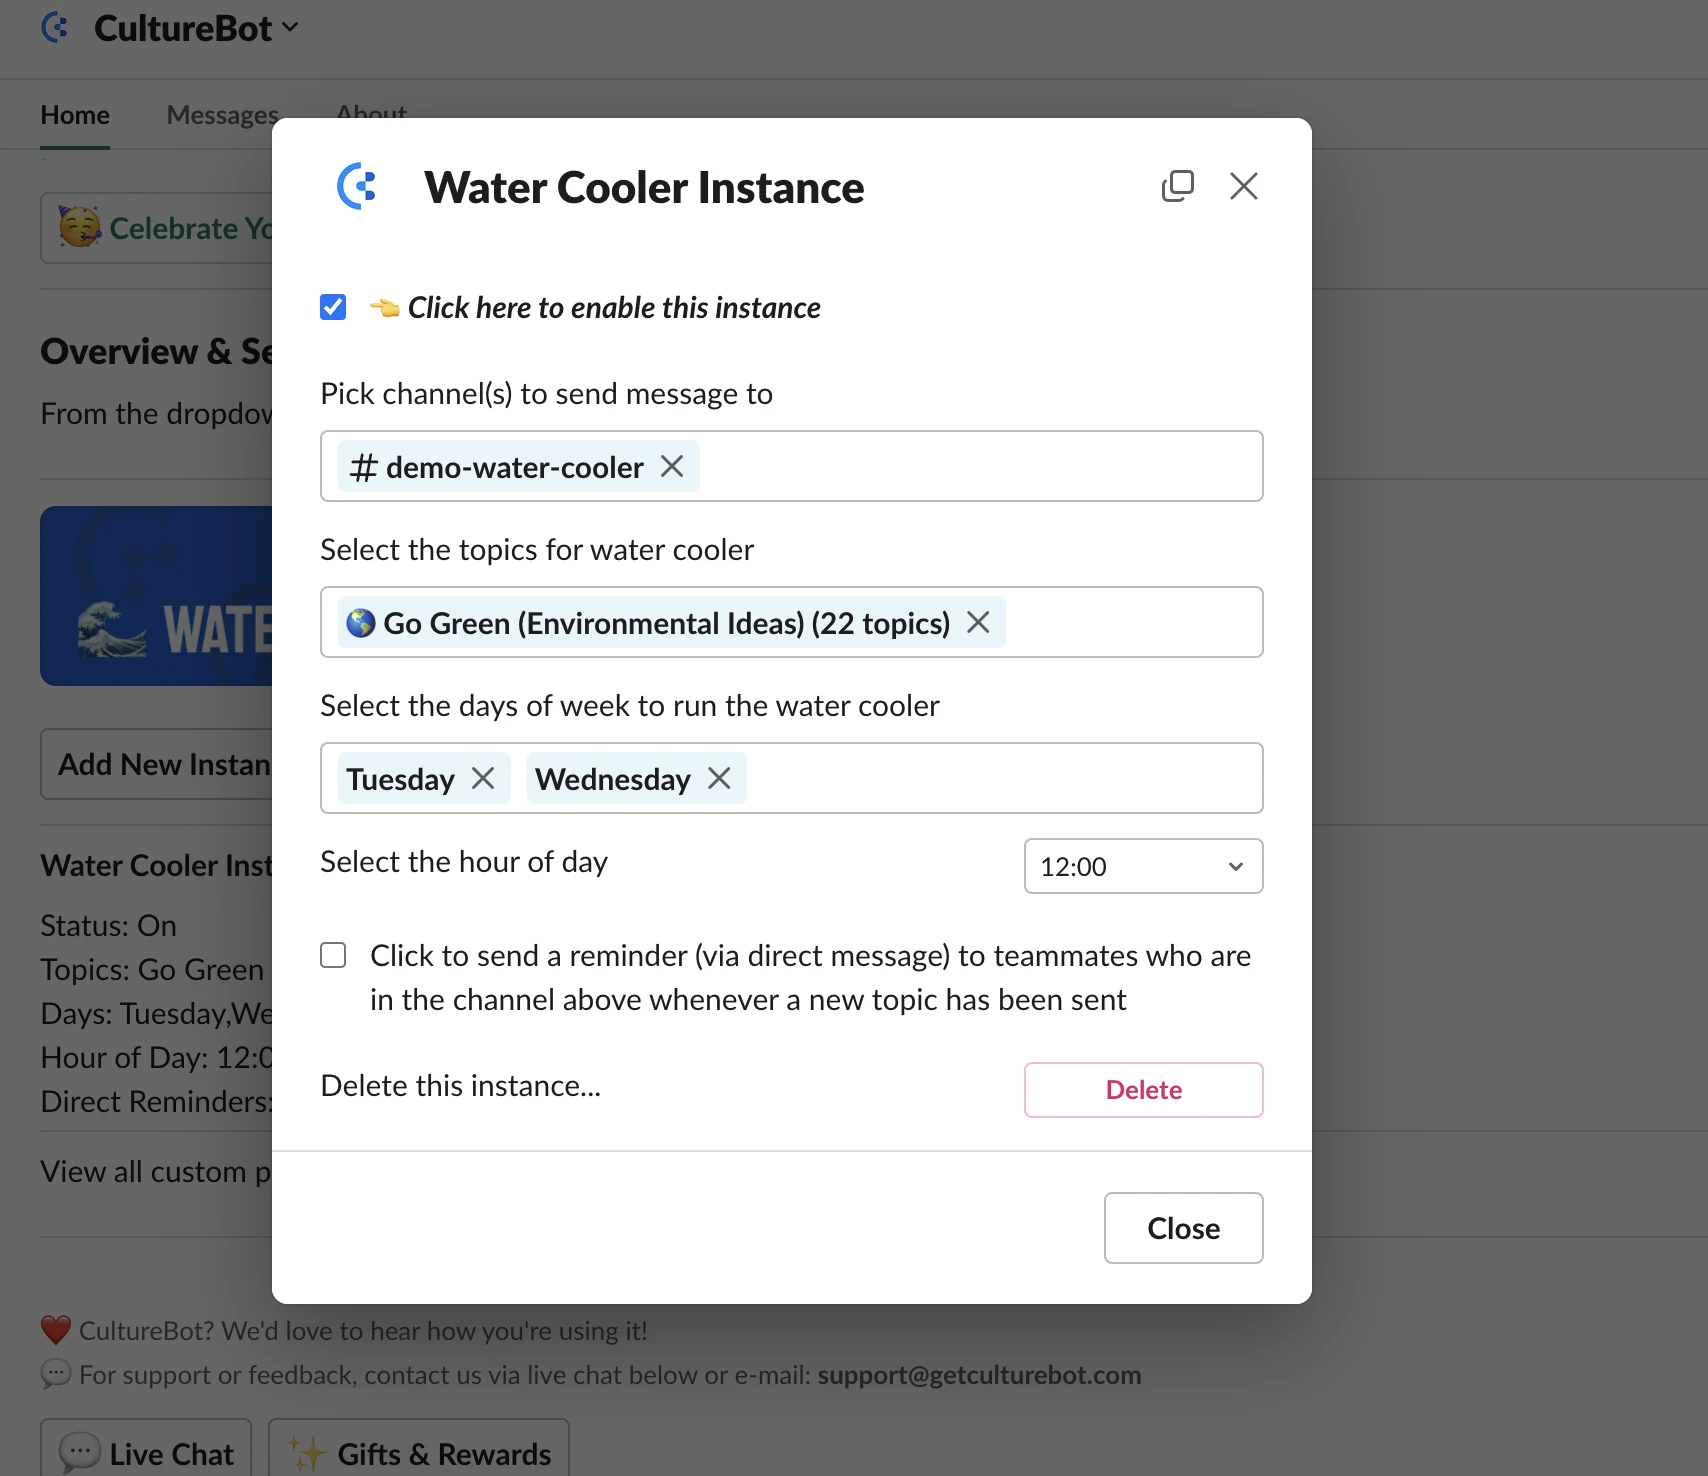Click the support@getculturebot.com email link

(979, 1375)
